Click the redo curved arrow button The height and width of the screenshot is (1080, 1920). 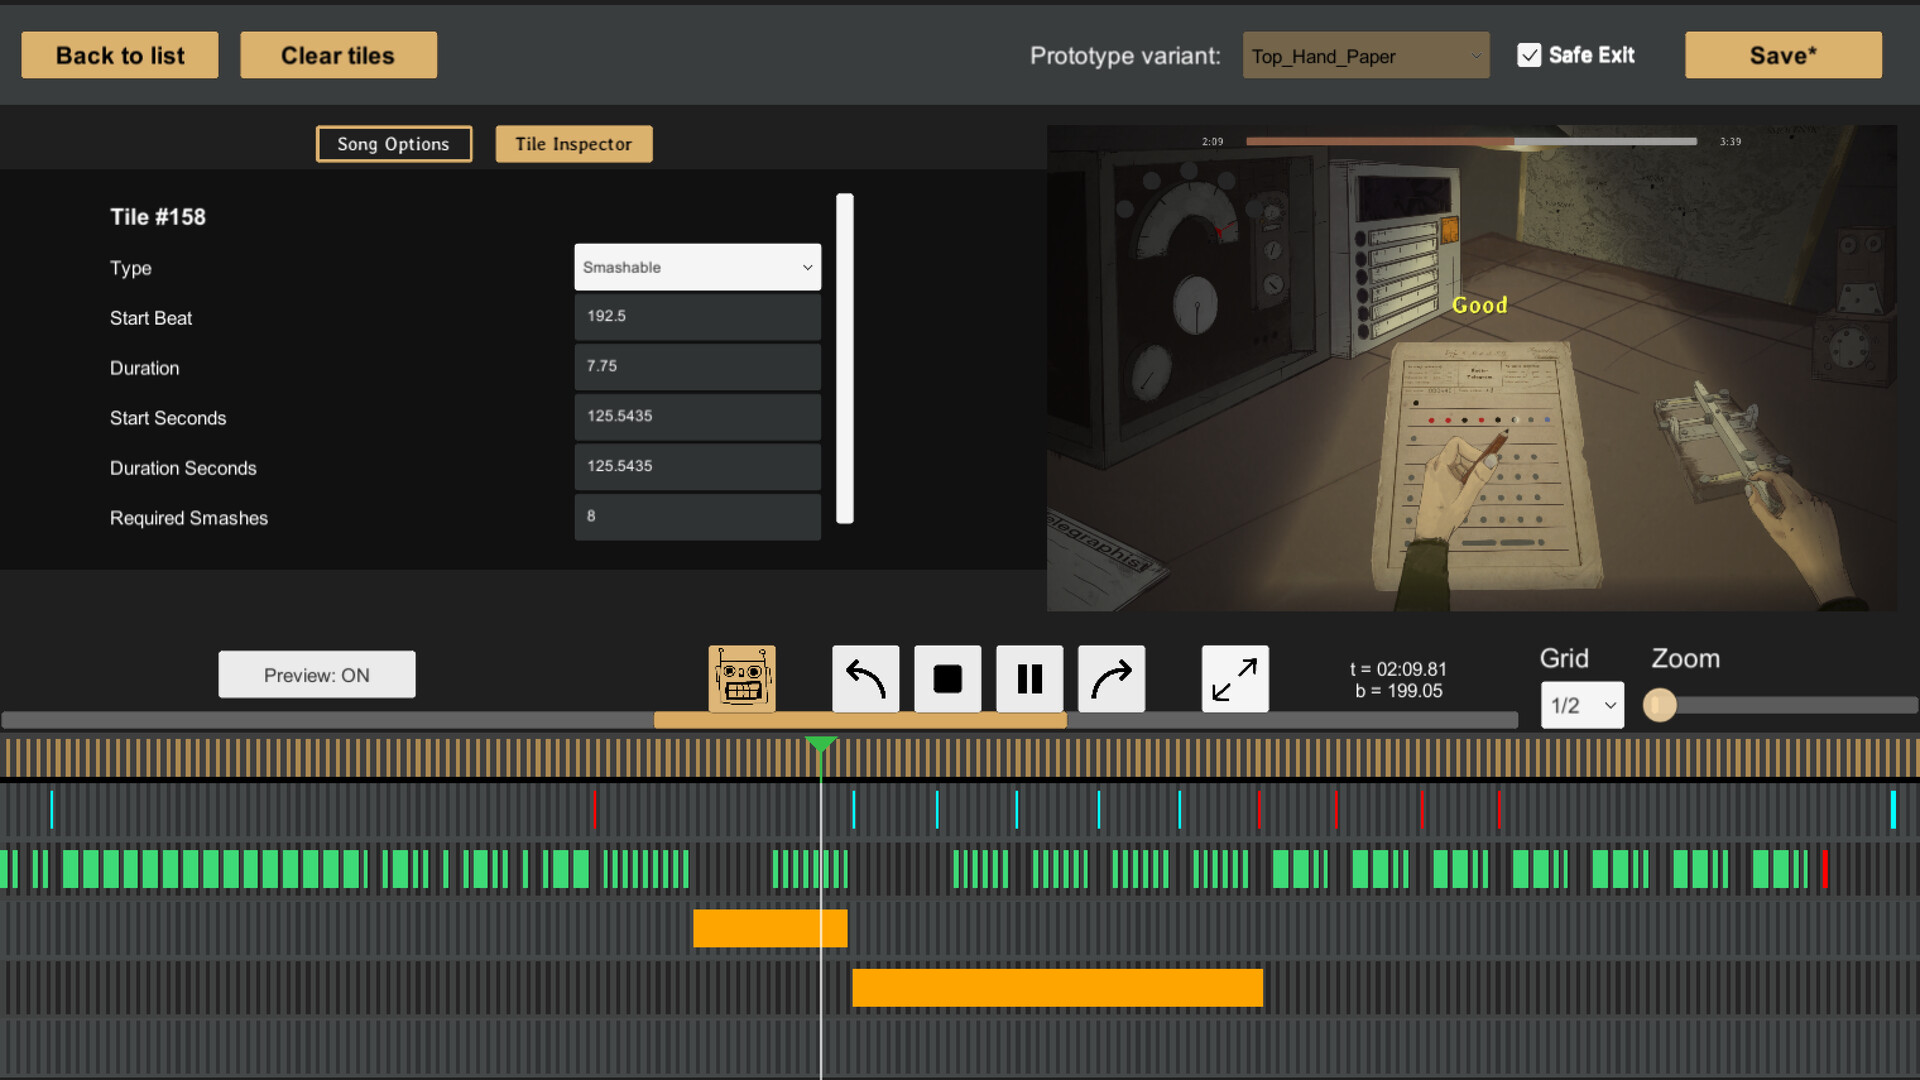point(1111,679)
